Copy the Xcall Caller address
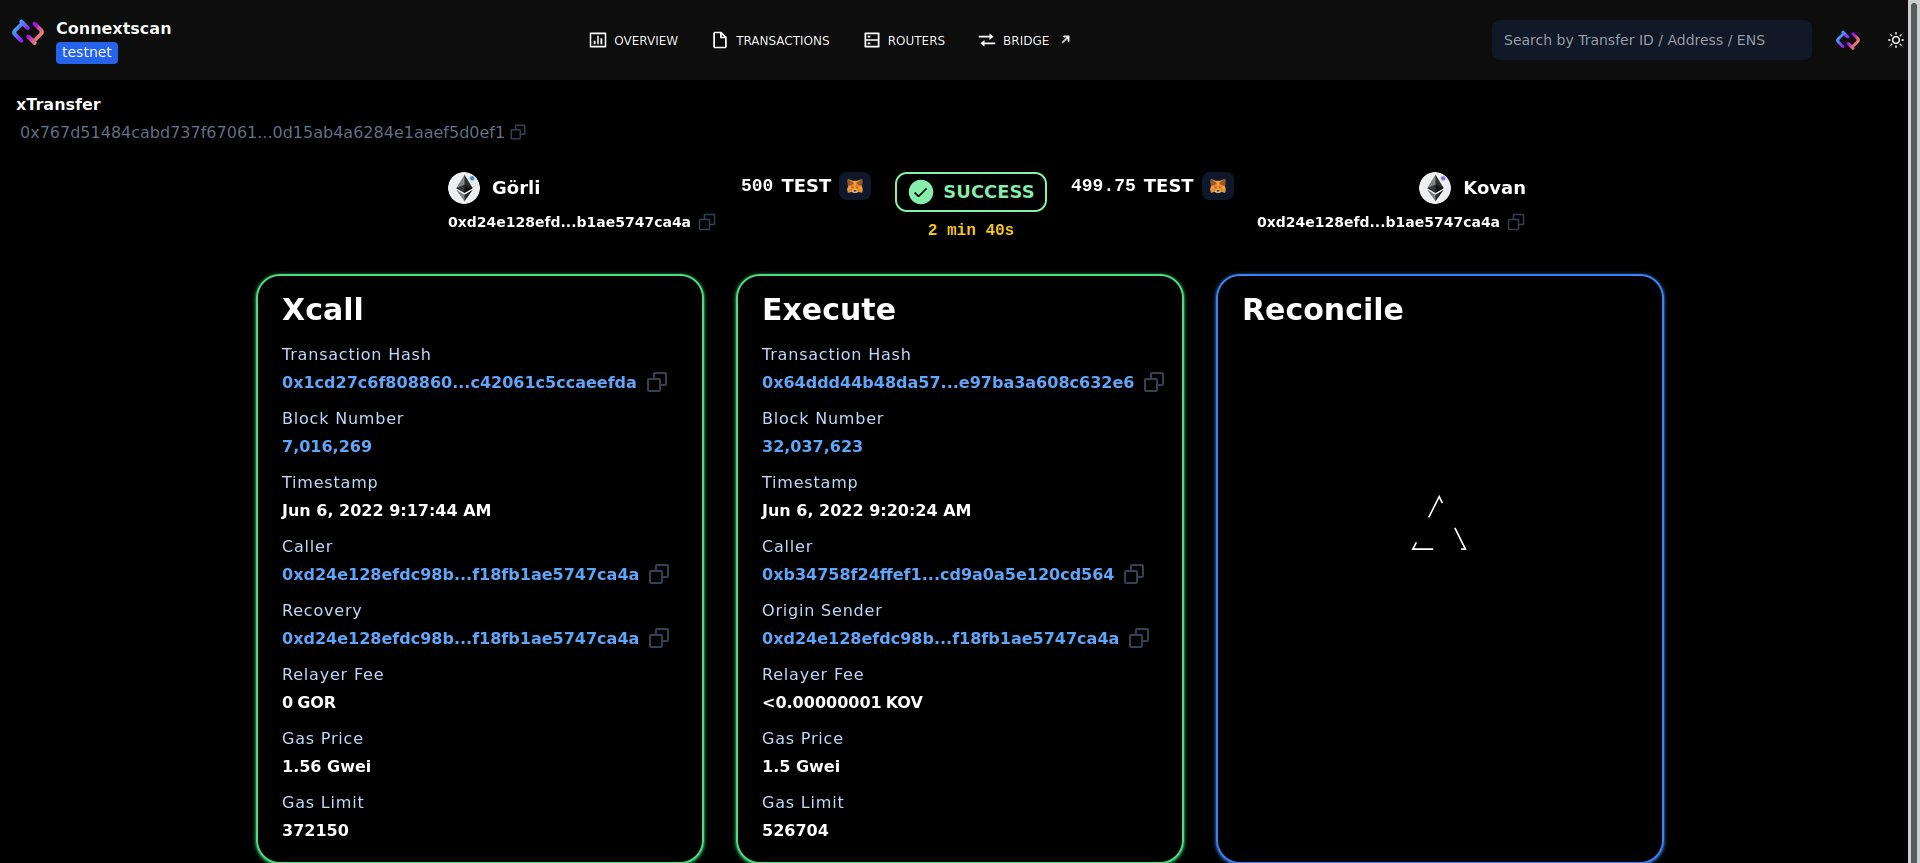 (x=659, y=574)
